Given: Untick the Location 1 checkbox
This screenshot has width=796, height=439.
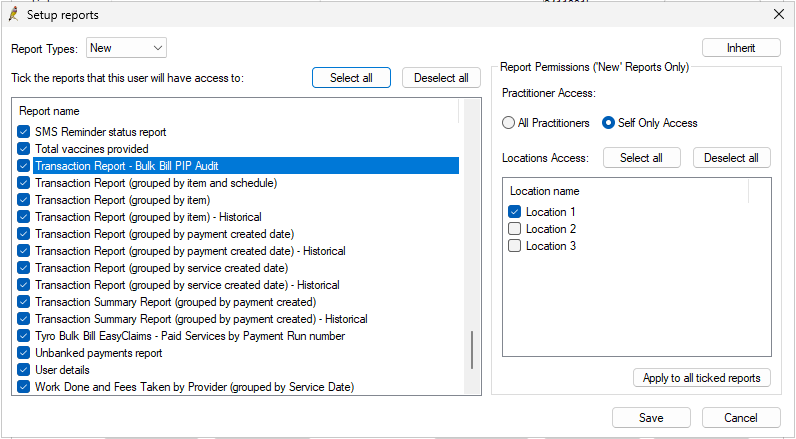Looking at the screenshot, I should click(514, 212).
